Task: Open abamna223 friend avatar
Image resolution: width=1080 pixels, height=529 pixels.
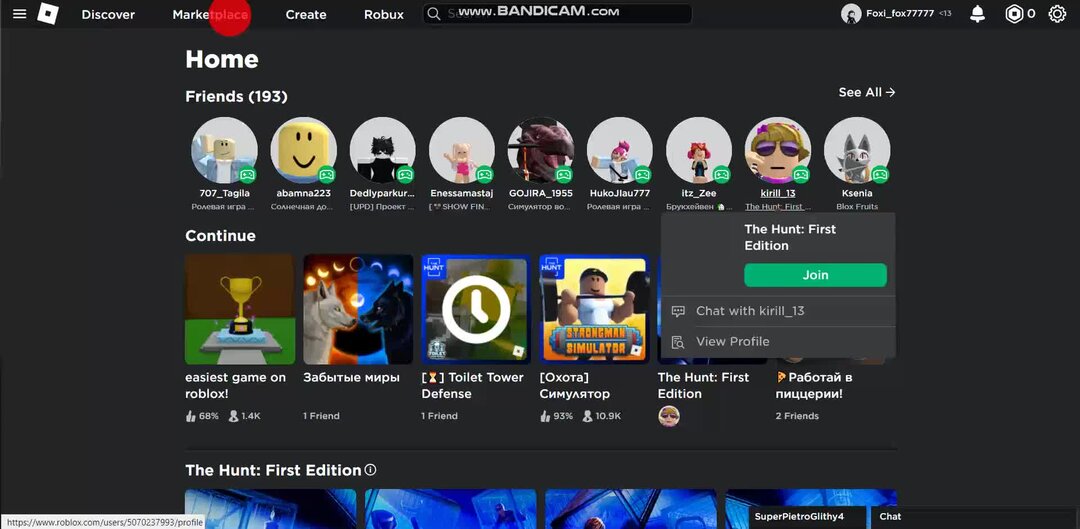Action: (x=304, y=150)
